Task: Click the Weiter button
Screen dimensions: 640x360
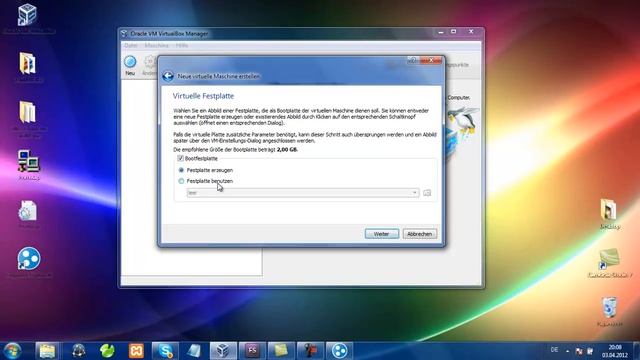Action: pyautogui.click(x=382, y=234)
